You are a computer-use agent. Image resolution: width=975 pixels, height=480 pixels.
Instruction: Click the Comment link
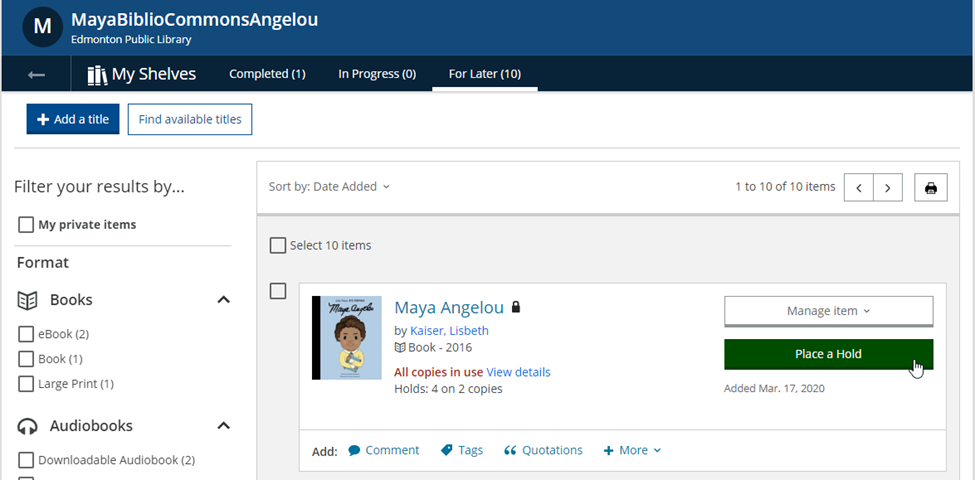click(x=392, y=450)
